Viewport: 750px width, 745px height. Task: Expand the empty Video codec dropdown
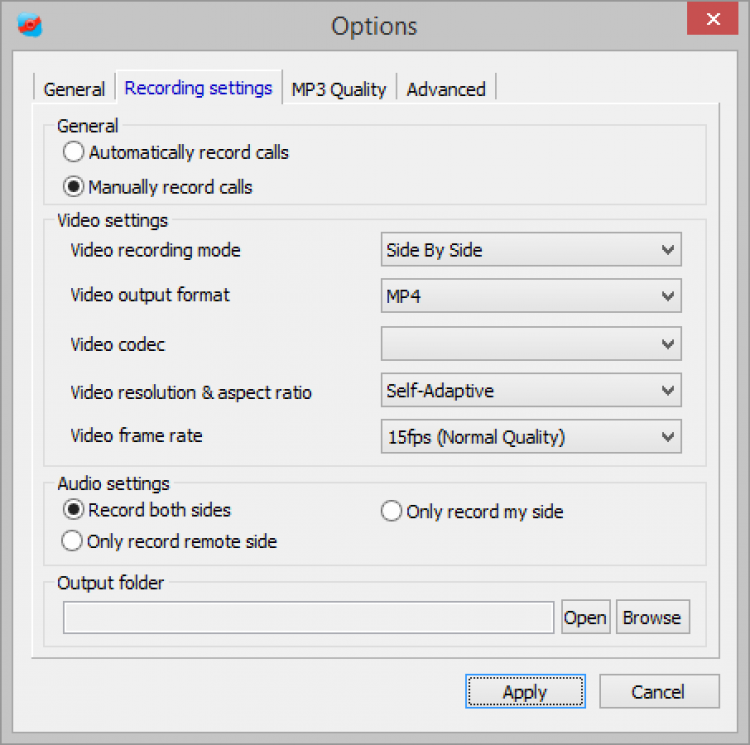click(x=531, y=344)
